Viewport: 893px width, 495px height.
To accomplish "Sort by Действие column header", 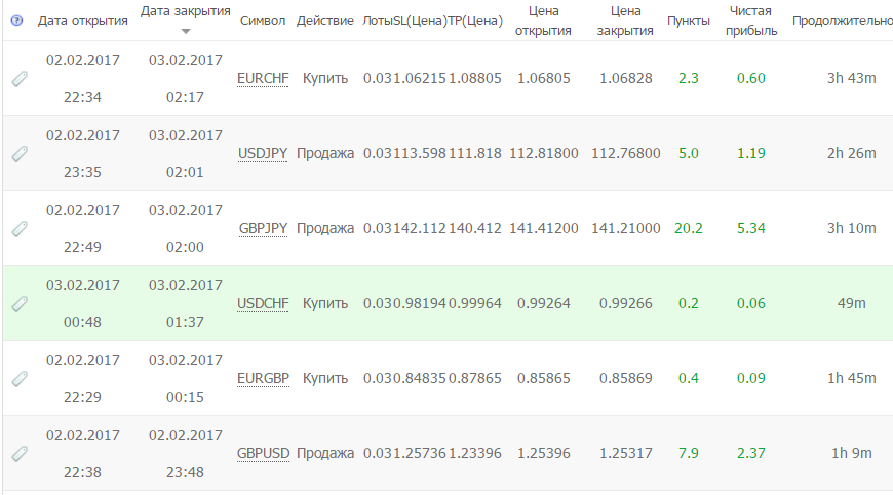I will 325,21.
